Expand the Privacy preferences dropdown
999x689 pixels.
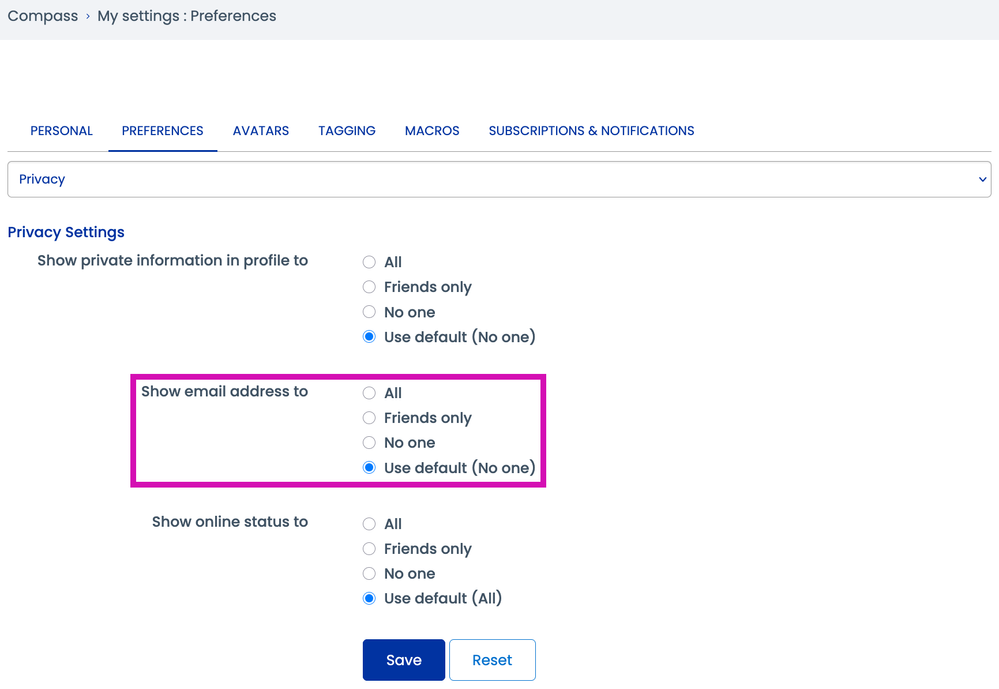[x=499, y=179]
